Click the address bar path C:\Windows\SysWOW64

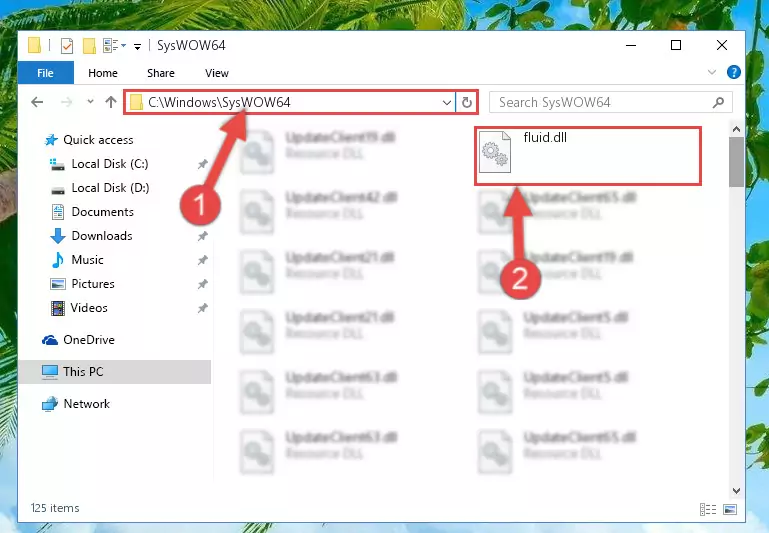[x=219, y=102]
